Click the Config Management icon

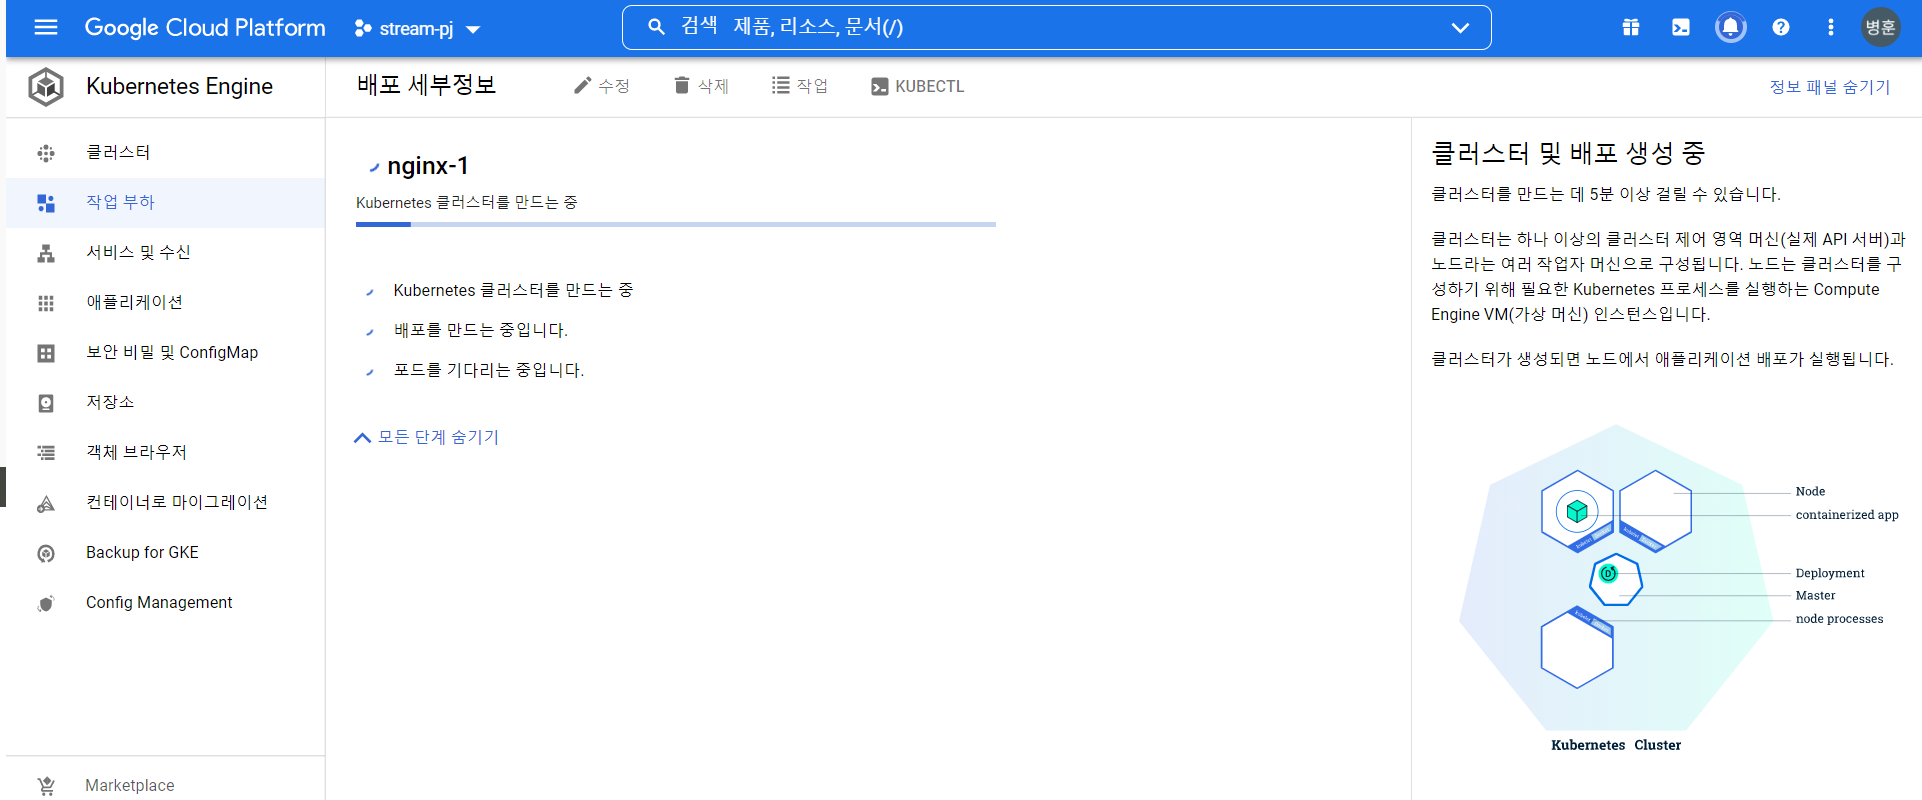pos(46,603)
